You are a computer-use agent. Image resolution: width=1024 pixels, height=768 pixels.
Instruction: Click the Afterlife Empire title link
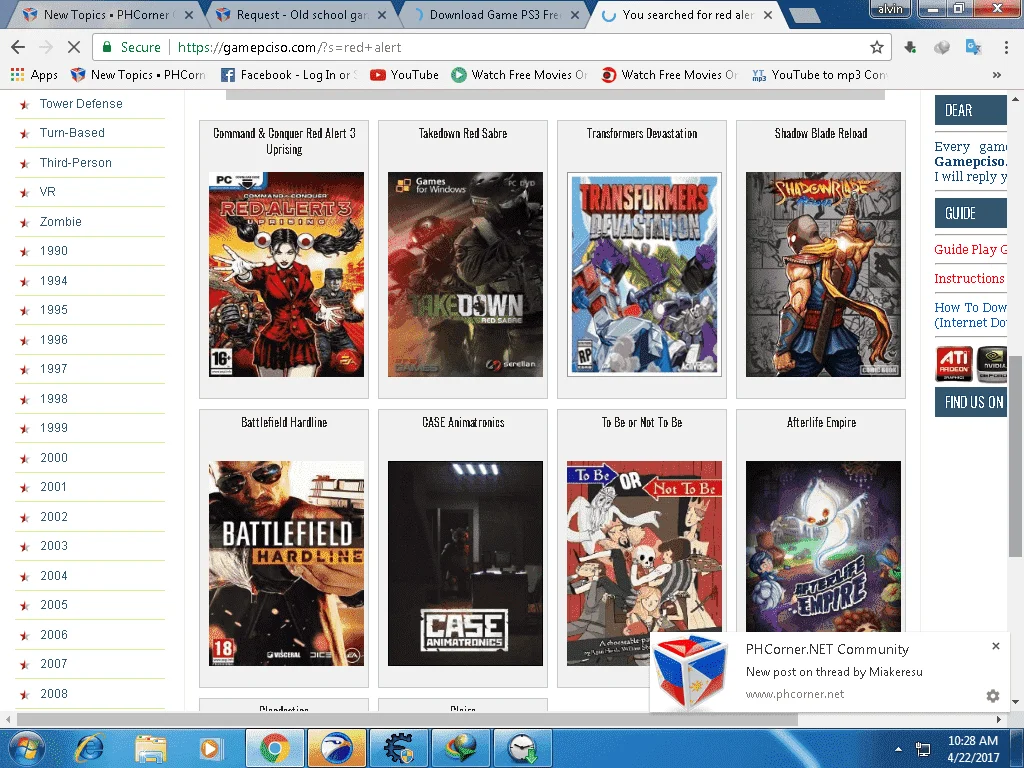coord(821,423)
